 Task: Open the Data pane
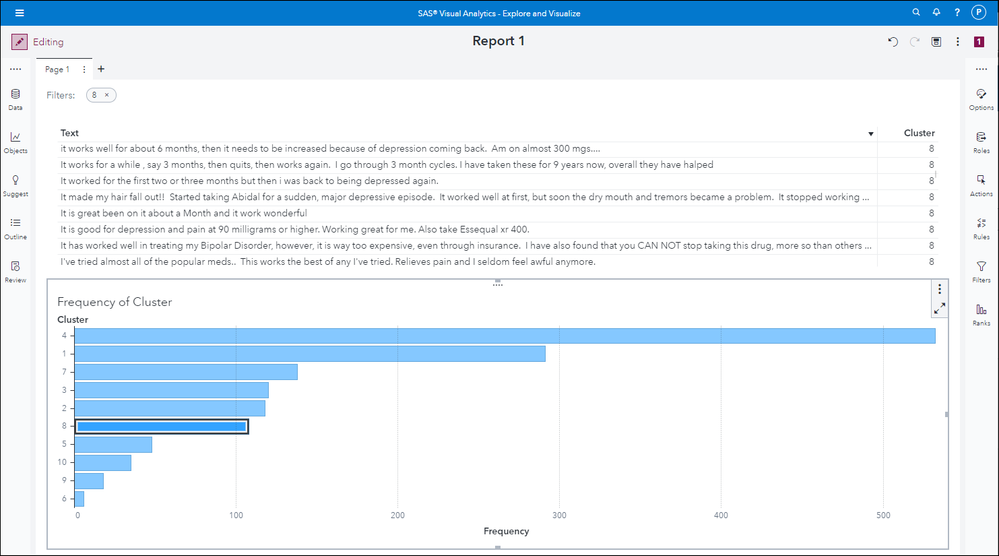(15, 99)
